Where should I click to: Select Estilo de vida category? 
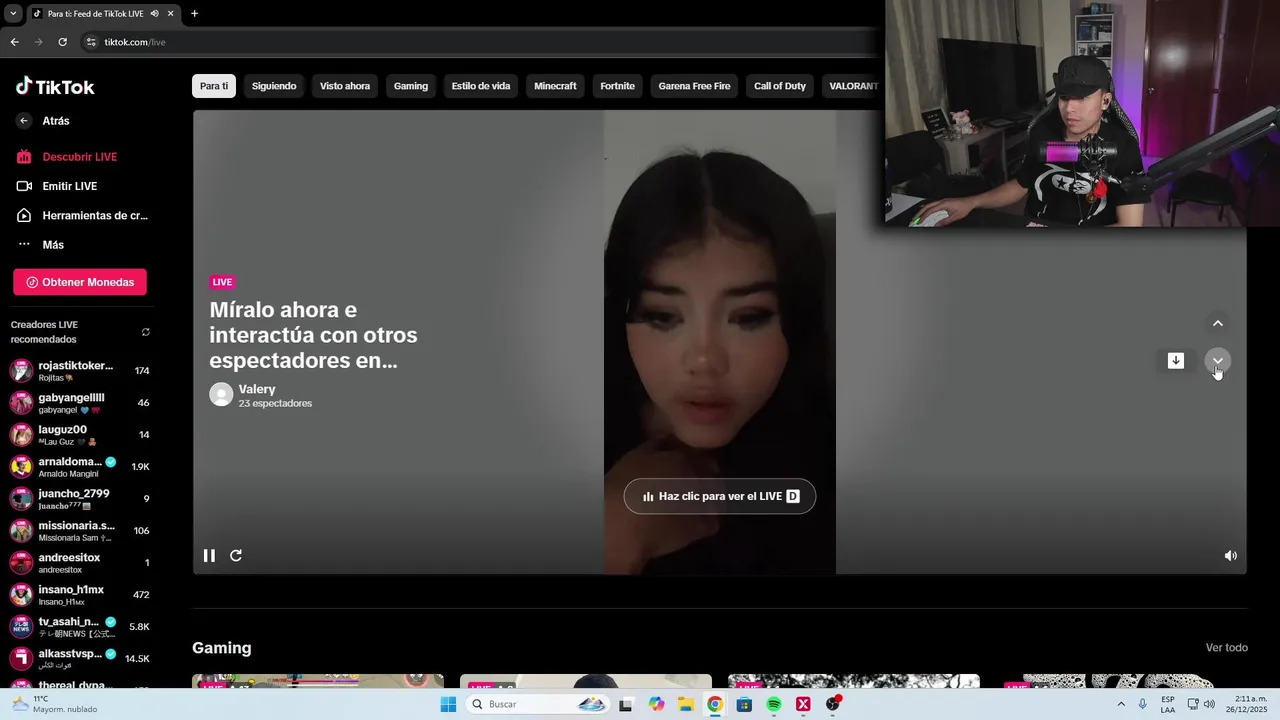[481, 86]
